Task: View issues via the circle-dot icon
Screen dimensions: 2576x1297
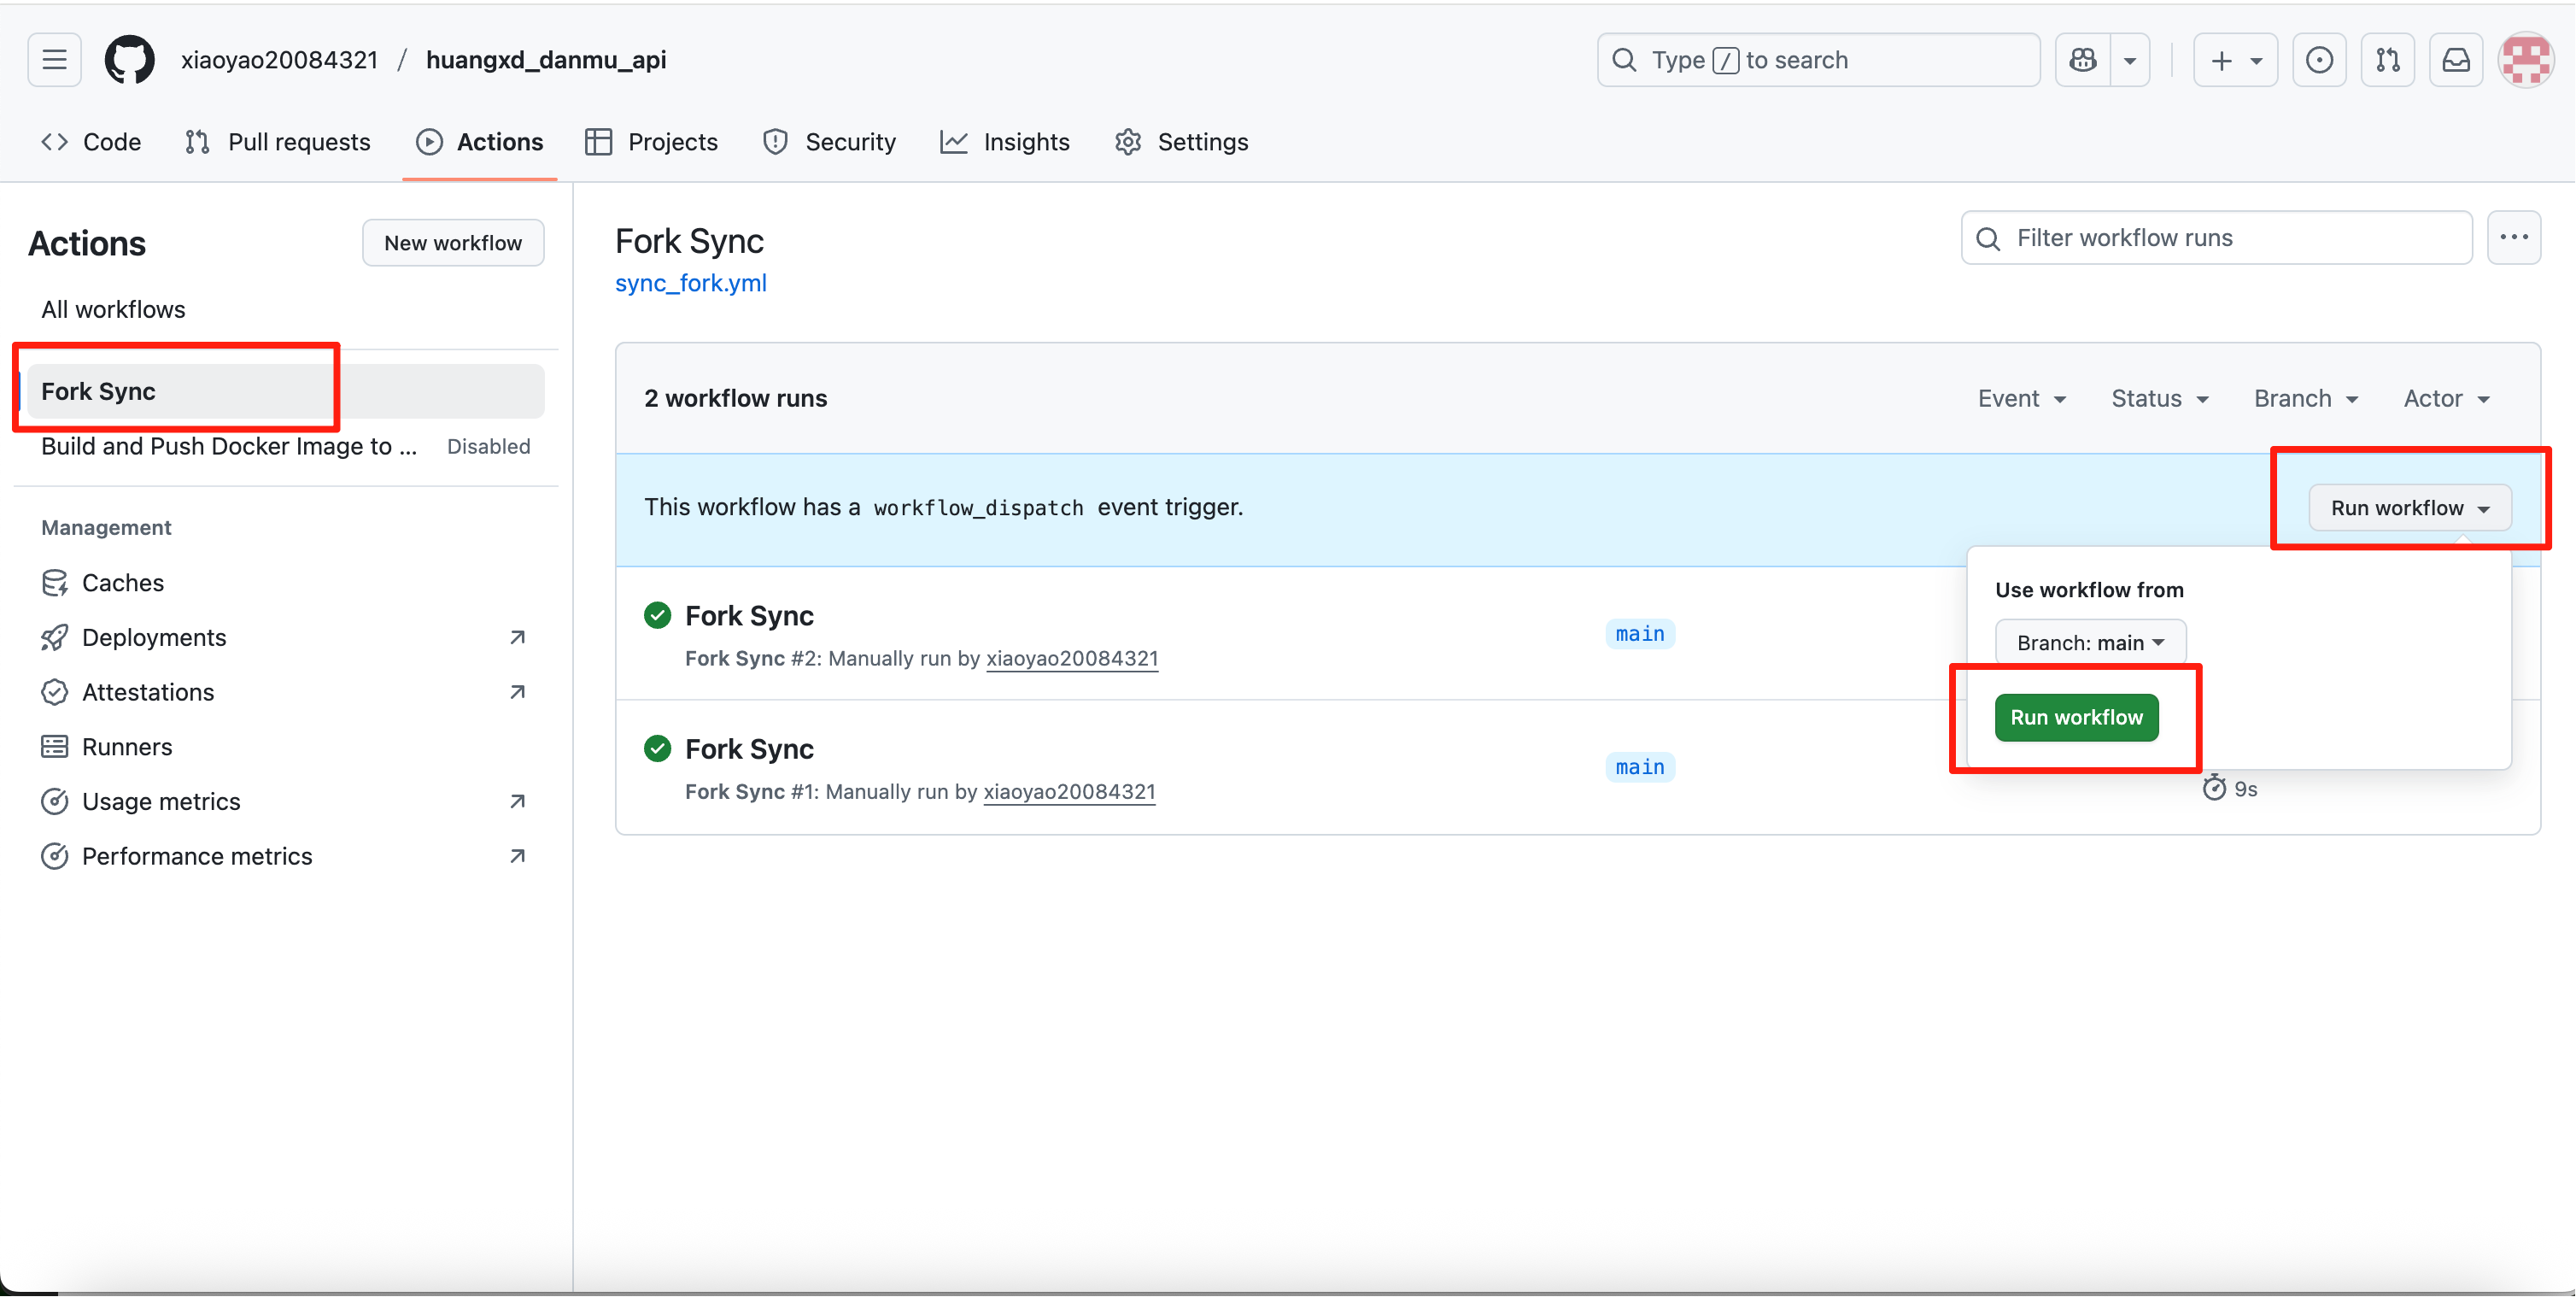Action: click(2319, 60)
